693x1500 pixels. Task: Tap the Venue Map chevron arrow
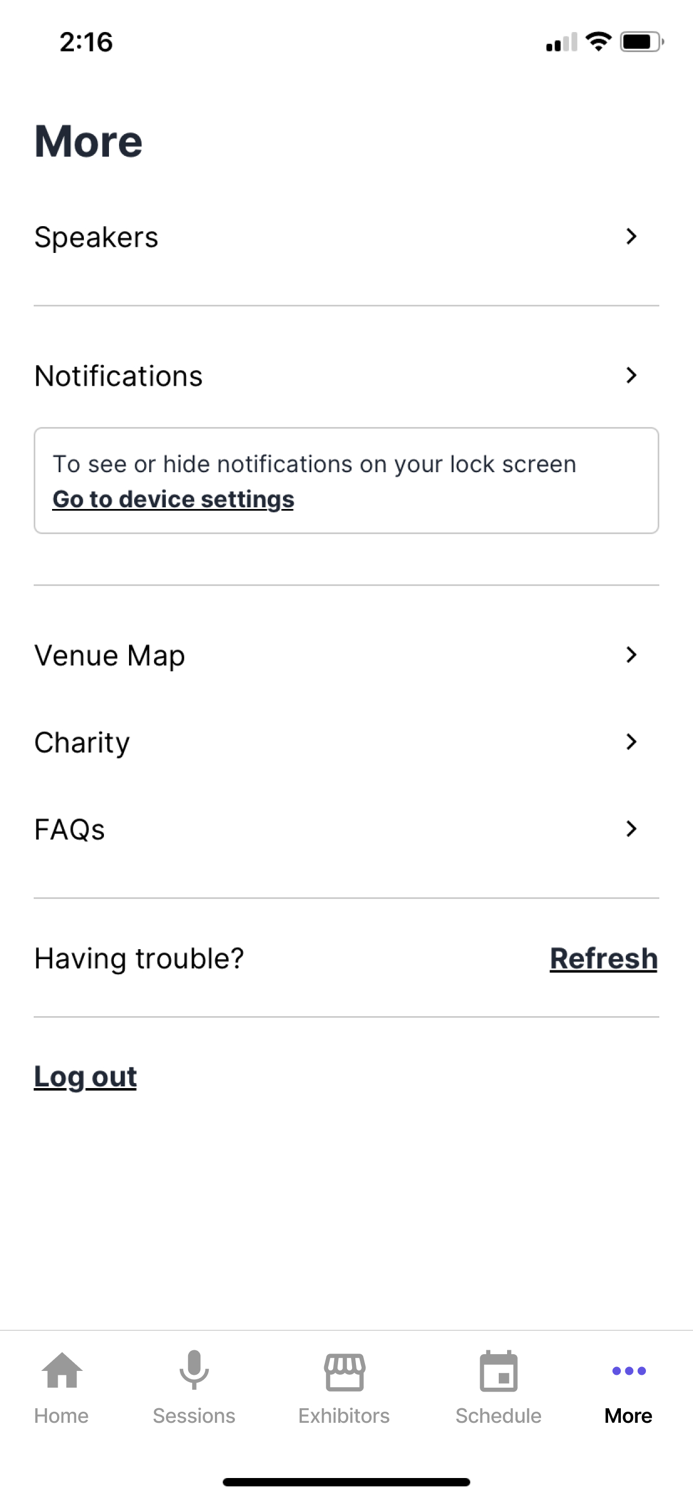(x=631, y=654)
